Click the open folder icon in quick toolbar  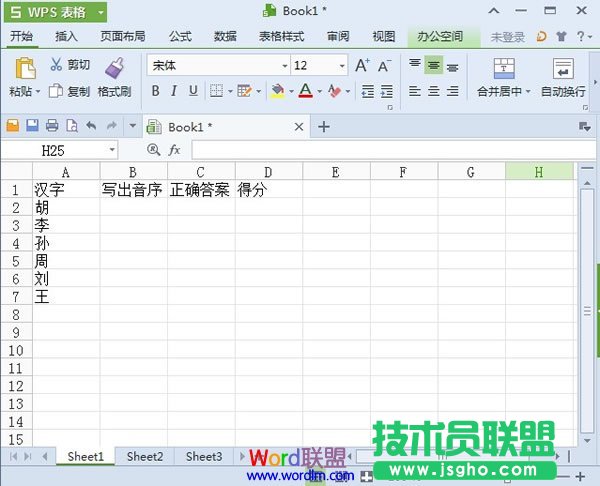pyautogui.click(x=13, y=126)
